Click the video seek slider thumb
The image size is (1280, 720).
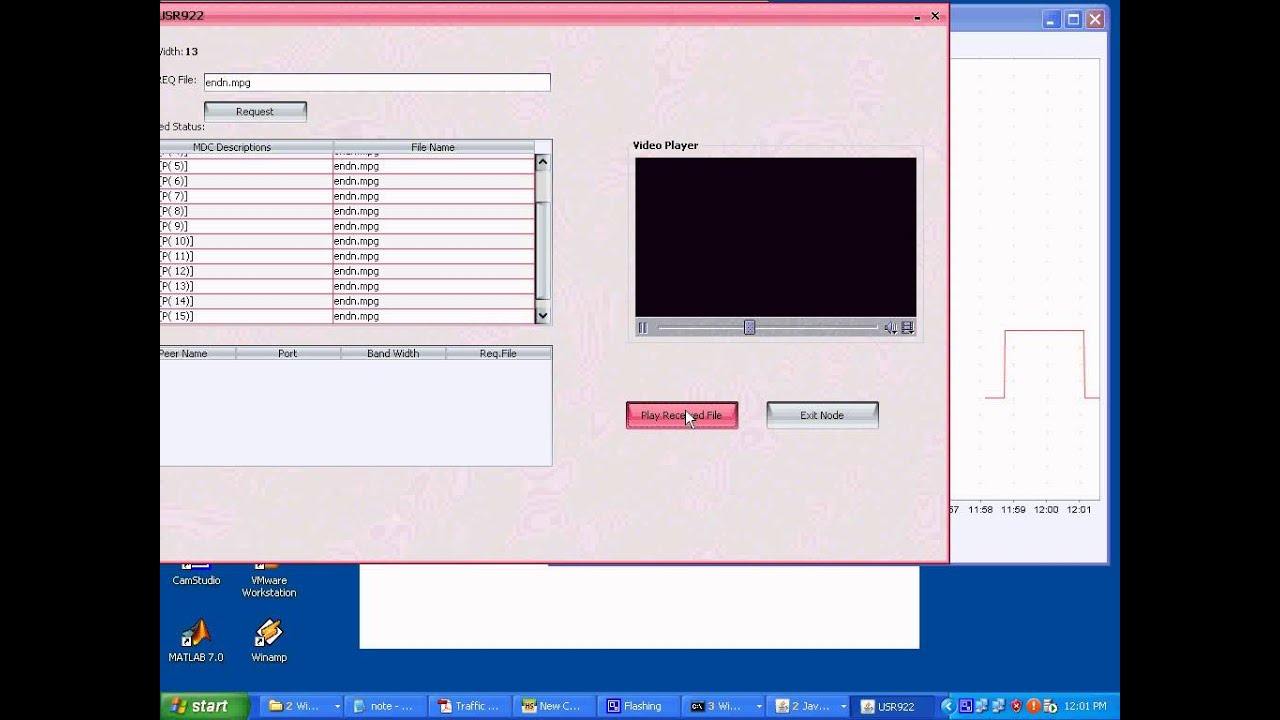749,328
